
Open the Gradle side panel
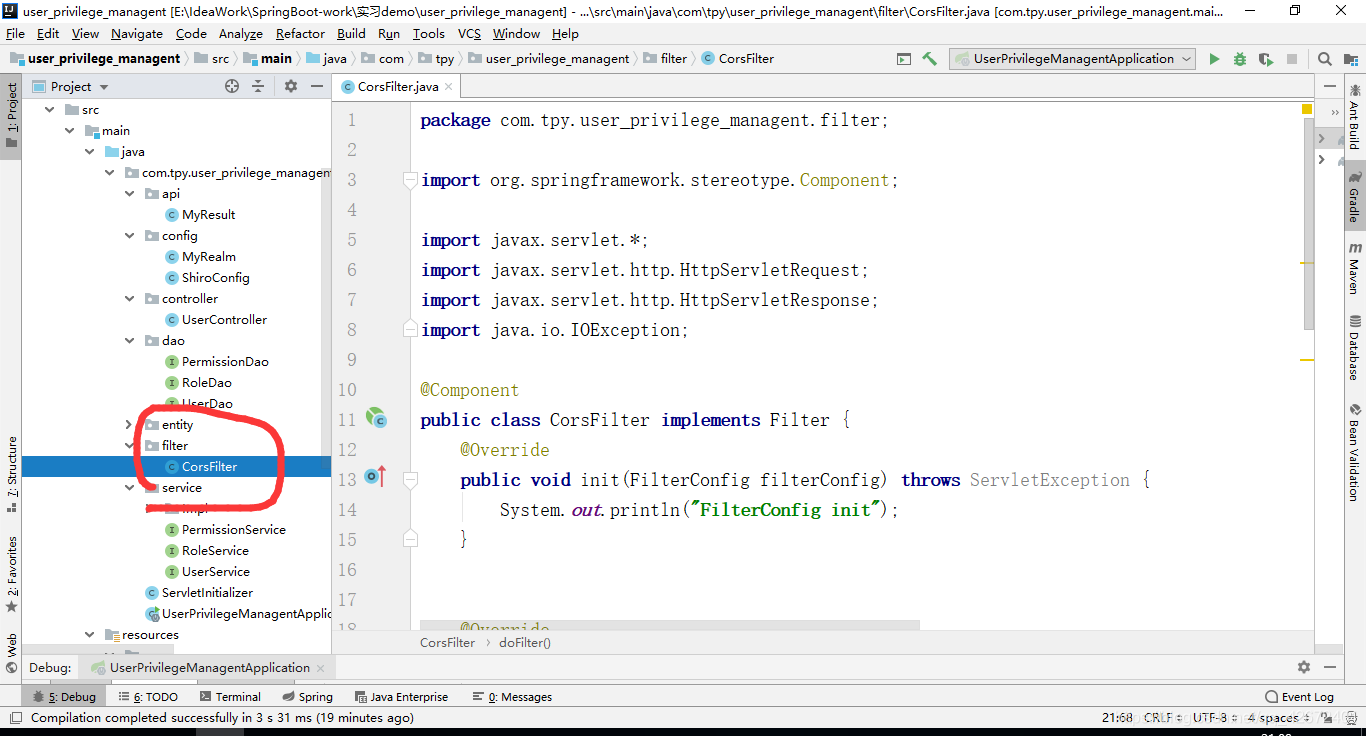(x=1354, y=196)
